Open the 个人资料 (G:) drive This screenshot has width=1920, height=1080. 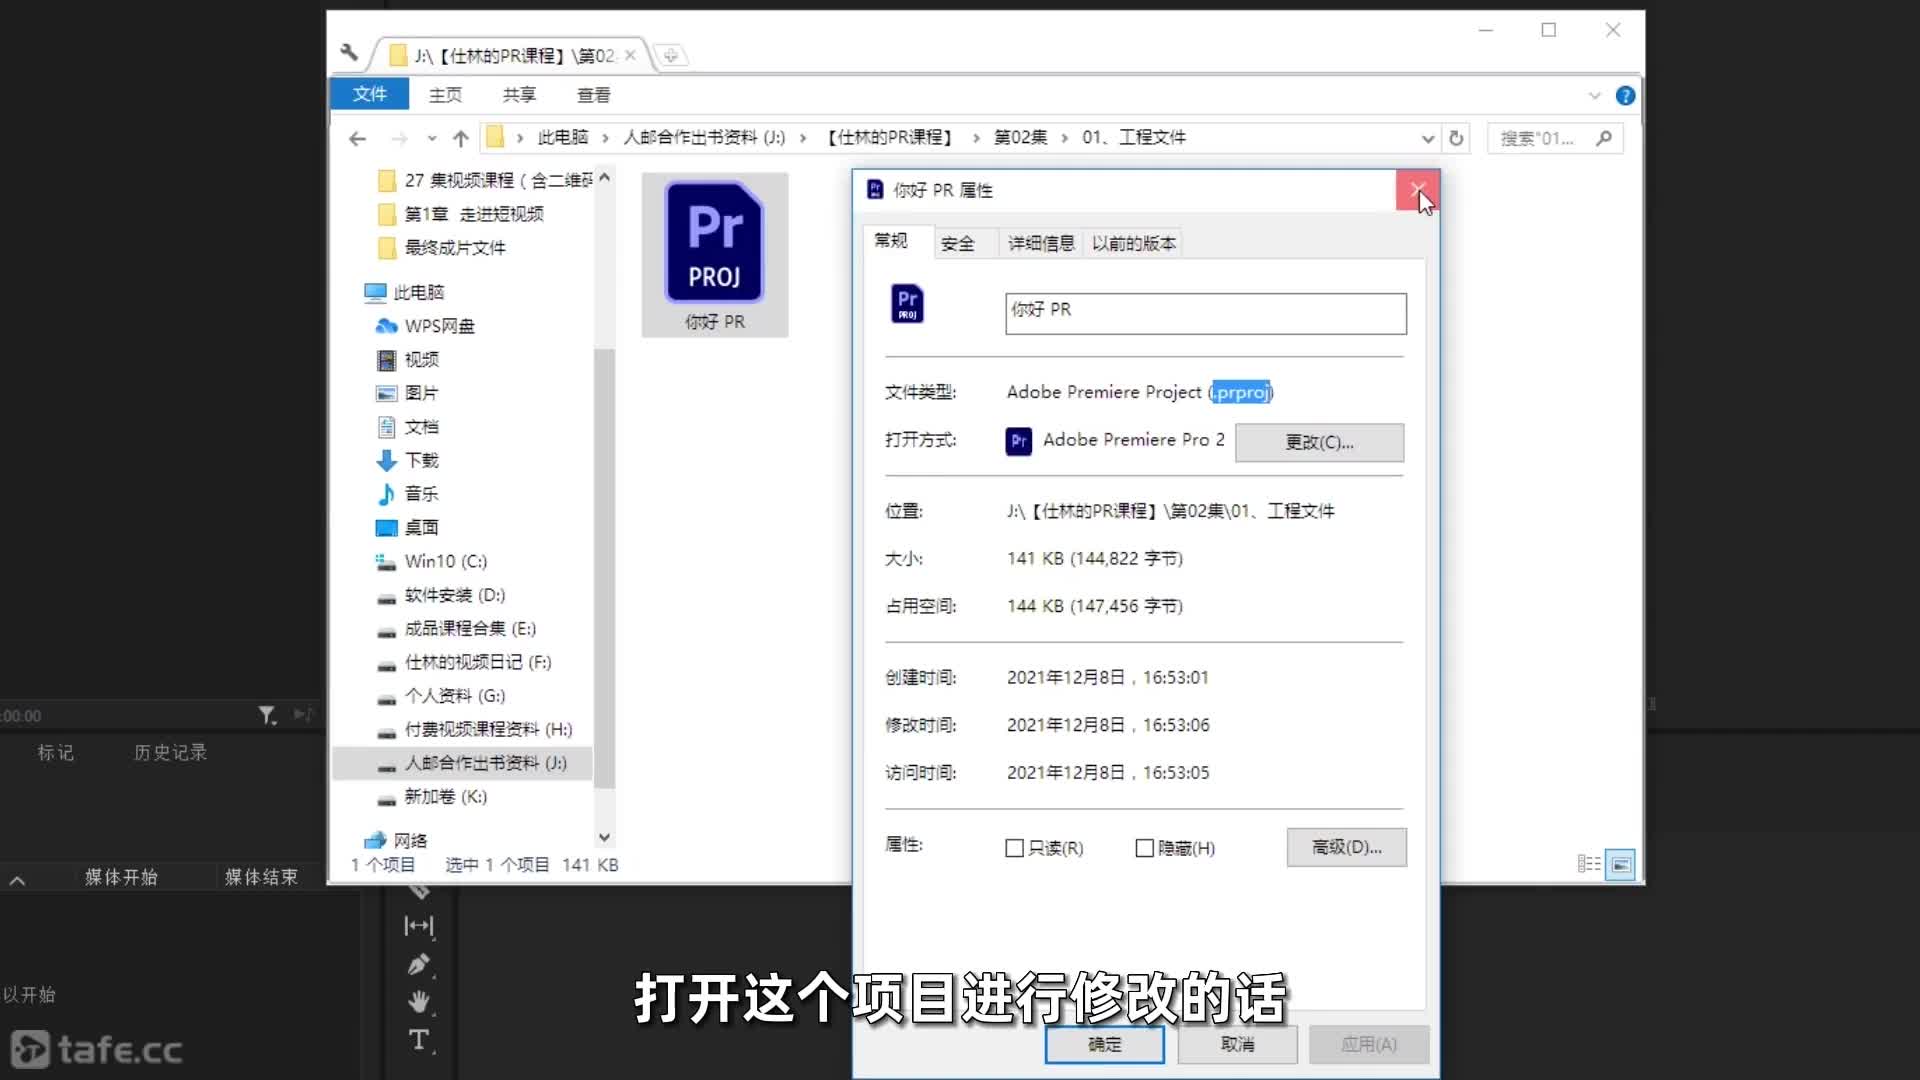tap(440, 696)
